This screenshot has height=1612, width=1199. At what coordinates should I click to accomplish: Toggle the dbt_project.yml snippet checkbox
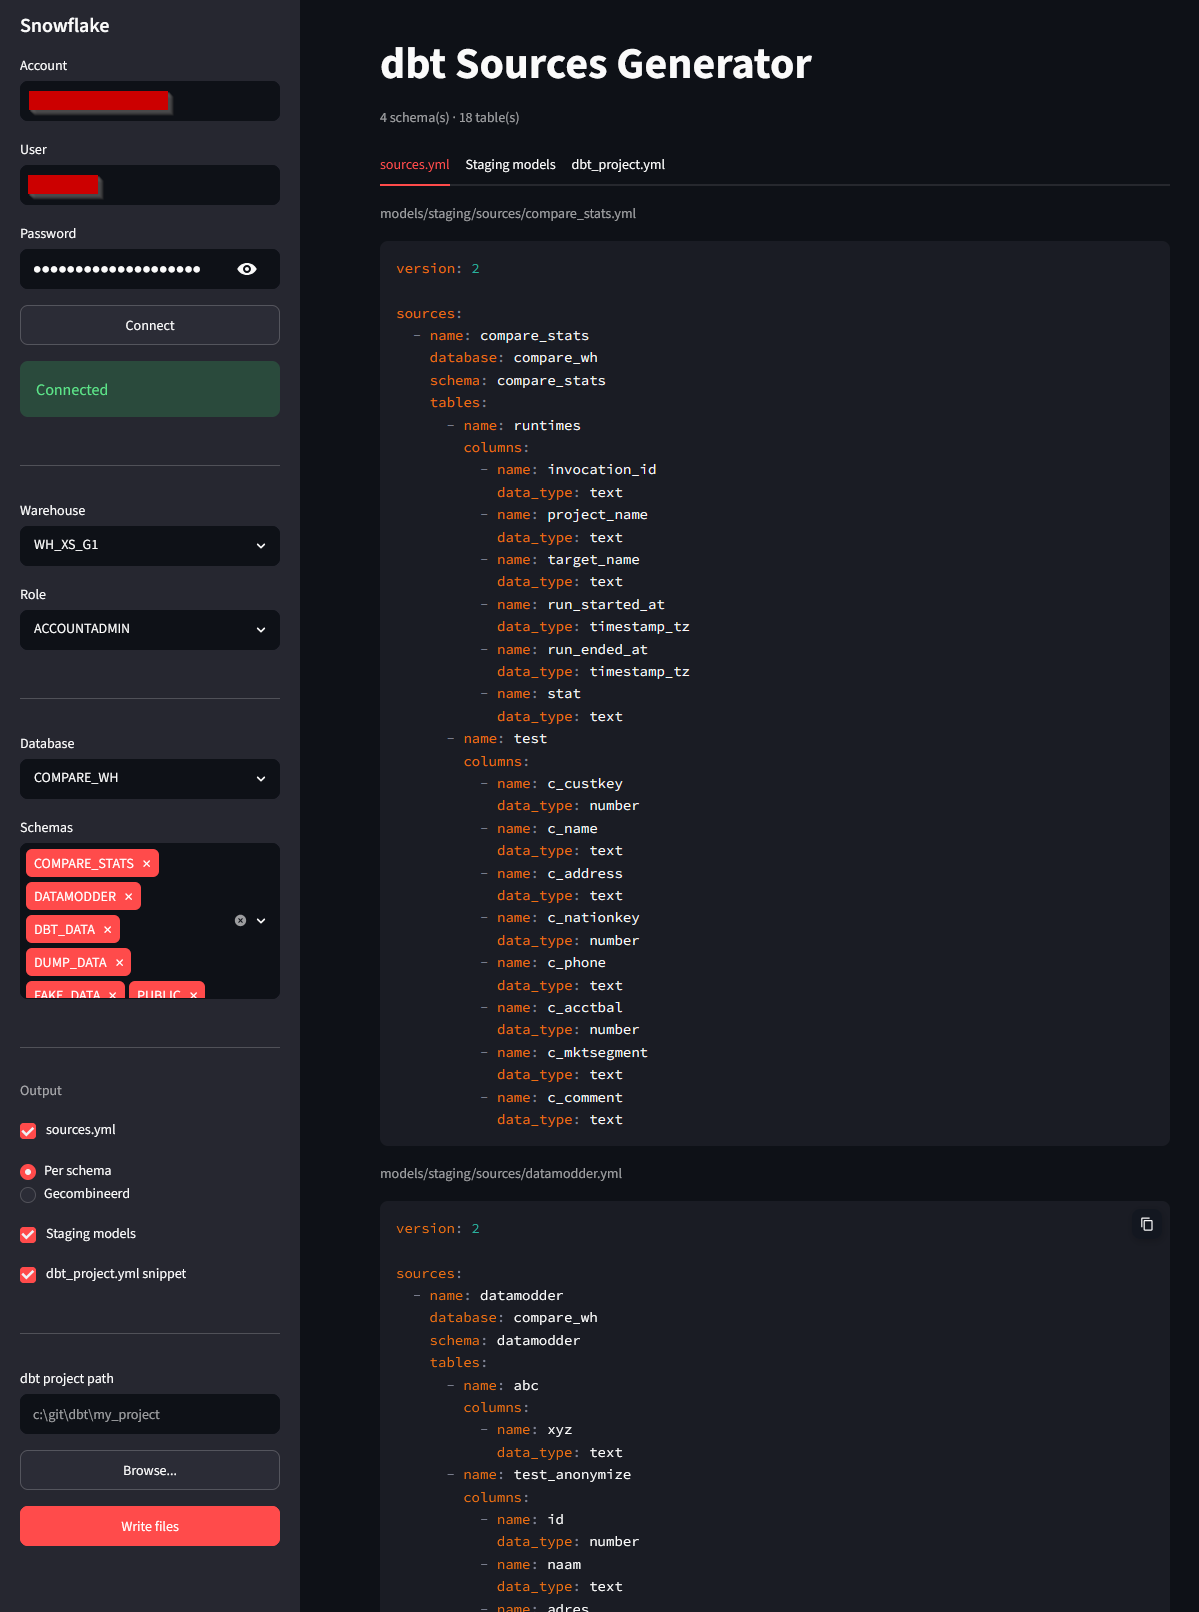[x=28, y=1275]
